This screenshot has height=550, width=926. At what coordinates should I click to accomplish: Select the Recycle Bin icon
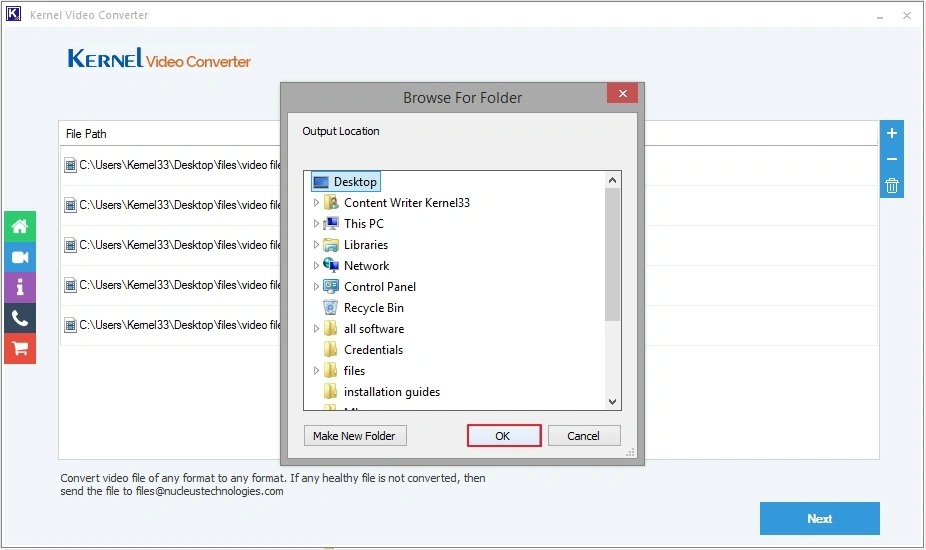[x=331, y=307]
